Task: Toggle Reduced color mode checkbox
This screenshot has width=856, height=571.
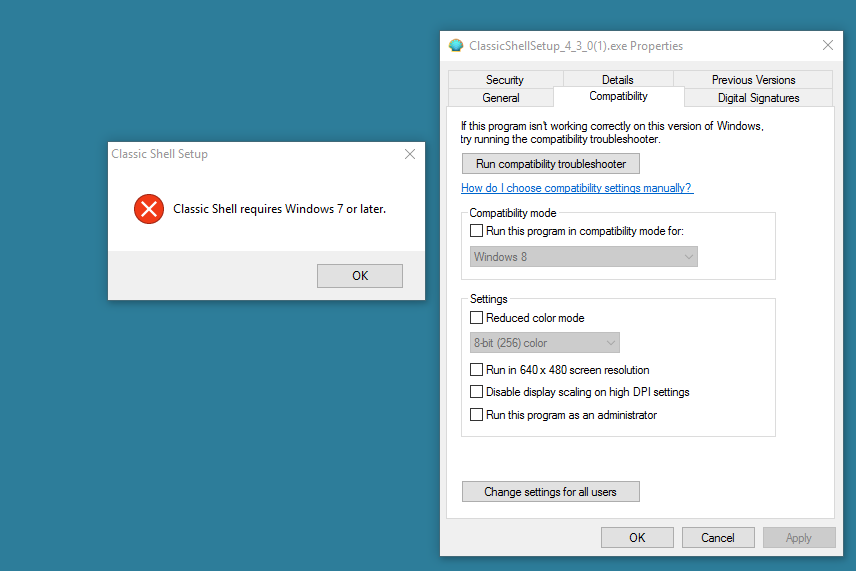Action: pos(476,318)
